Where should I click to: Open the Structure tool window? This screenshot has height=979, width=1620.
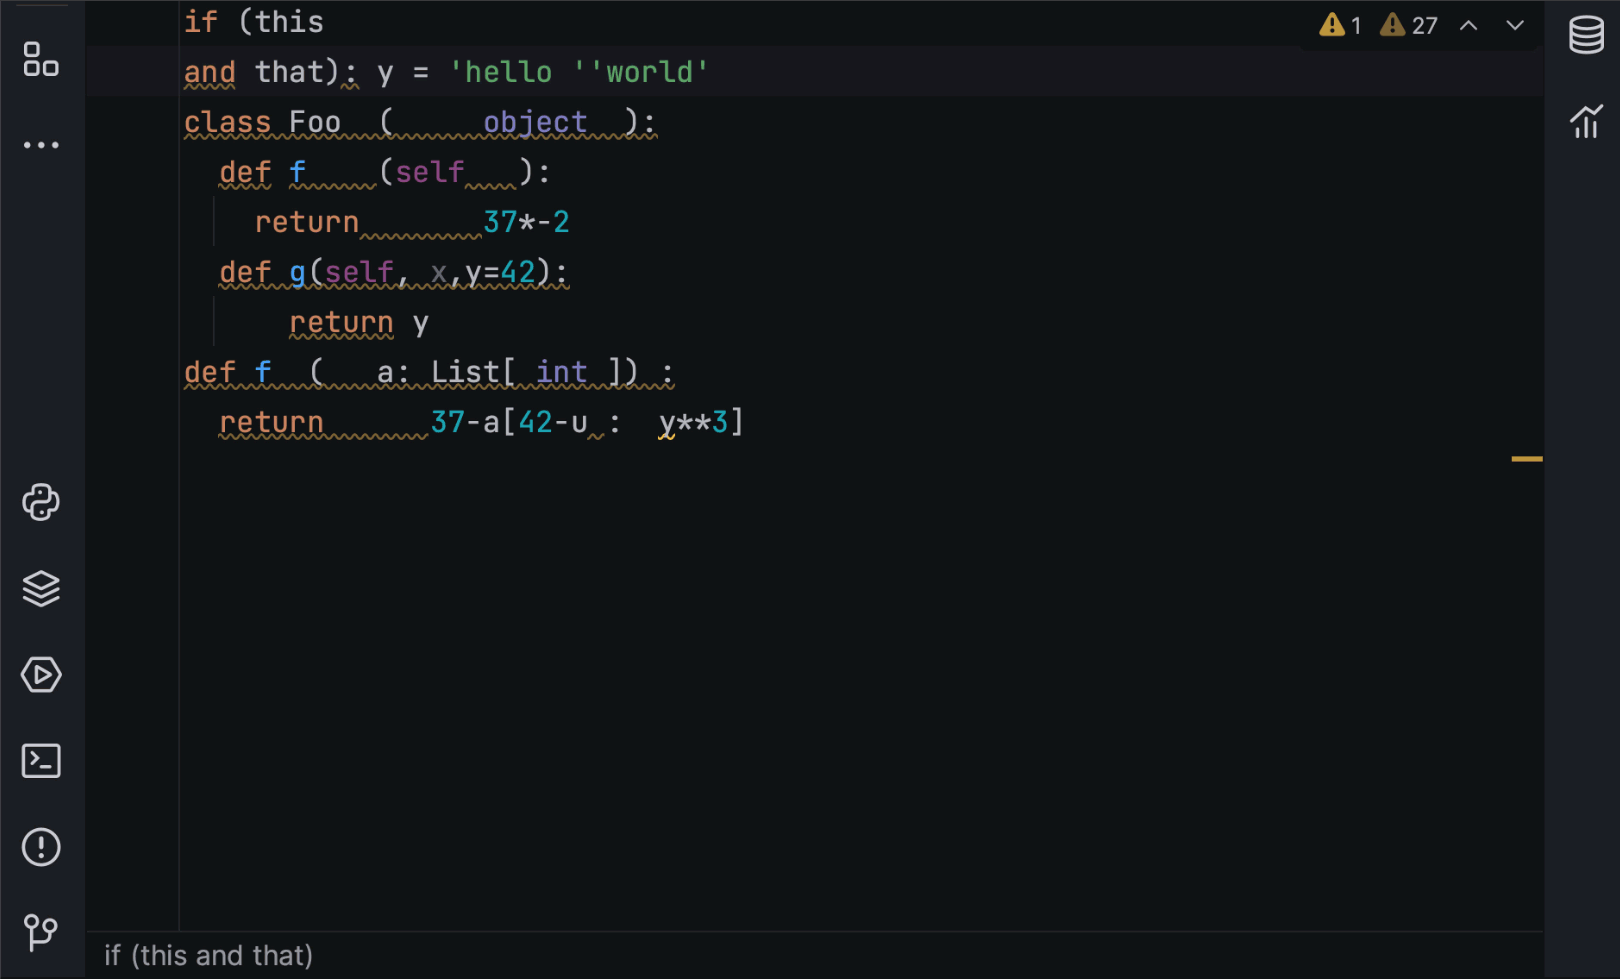click(x=40, y=62)
